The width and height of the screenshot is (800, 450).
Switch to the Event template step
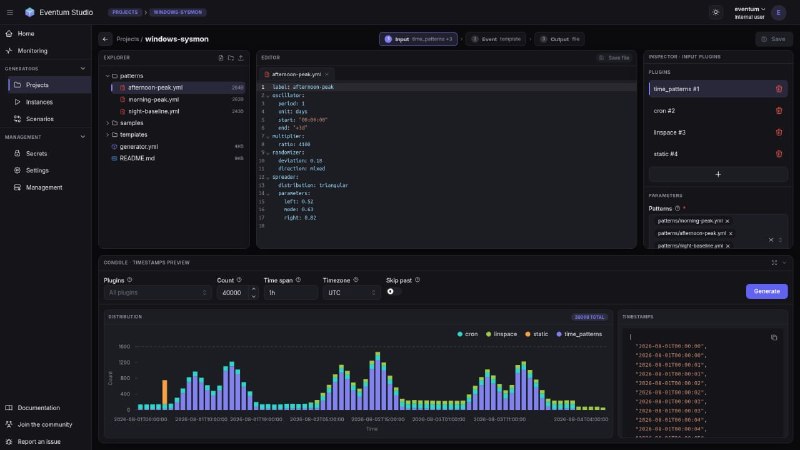pos(496,39)
